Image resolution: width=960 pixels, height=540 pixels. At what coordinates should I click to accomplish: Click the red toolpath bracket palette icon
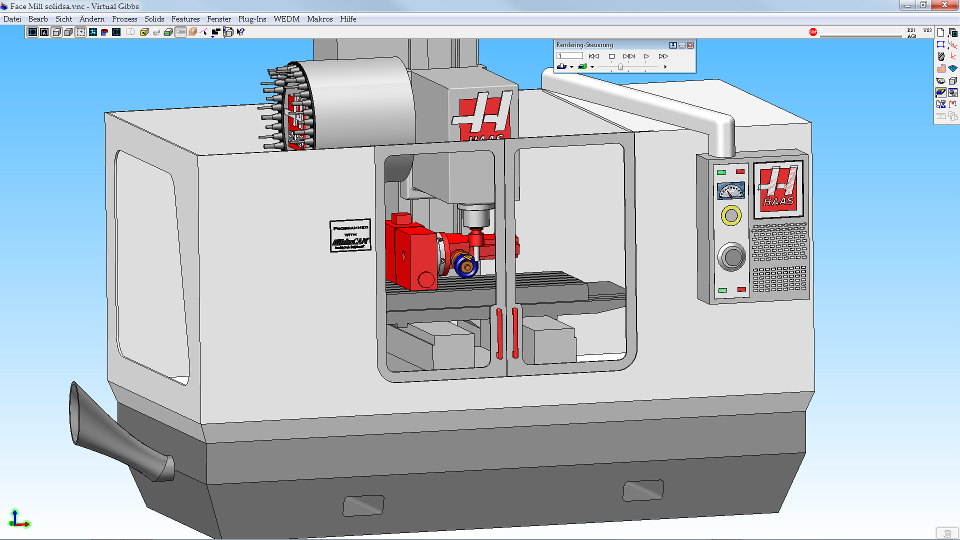[953, 104]
